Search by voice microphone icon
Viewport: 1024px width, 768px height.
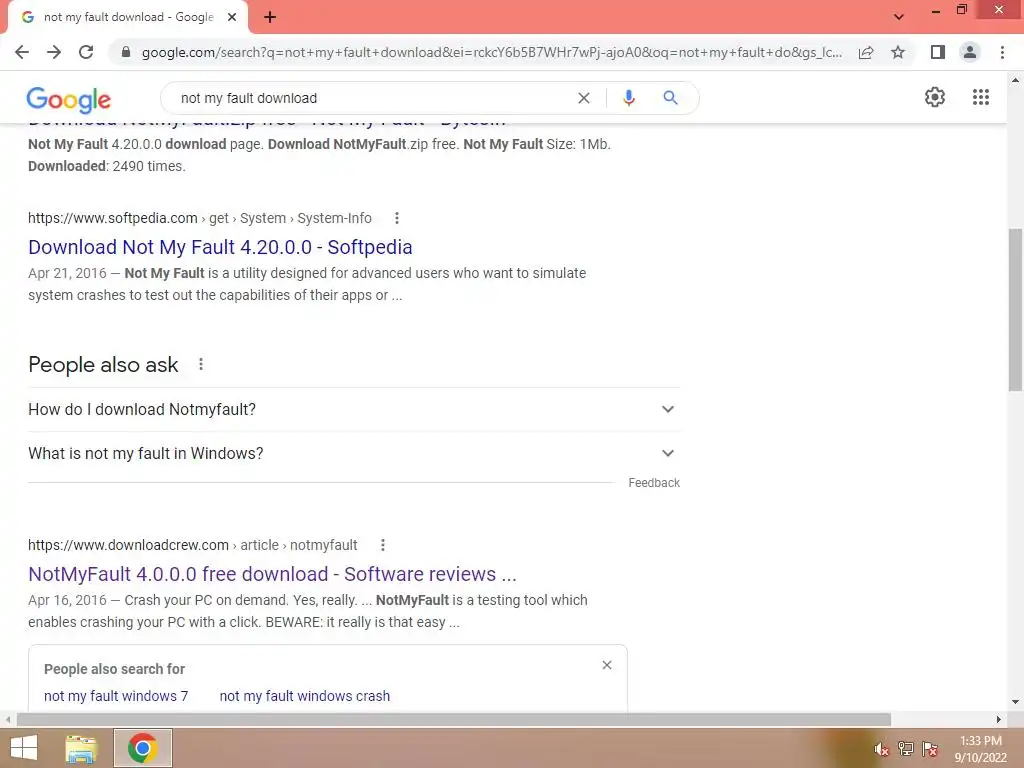[x=628, y=98]
